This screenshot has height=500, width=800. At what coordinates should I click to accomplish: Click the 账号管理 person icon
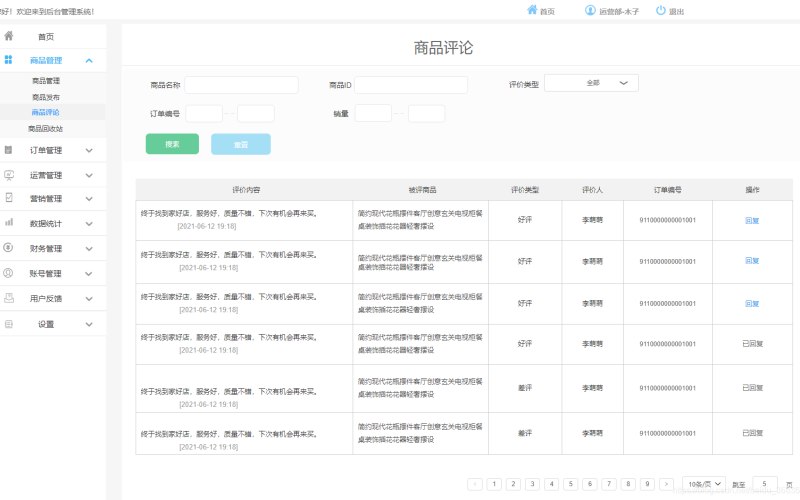(8, 273)
